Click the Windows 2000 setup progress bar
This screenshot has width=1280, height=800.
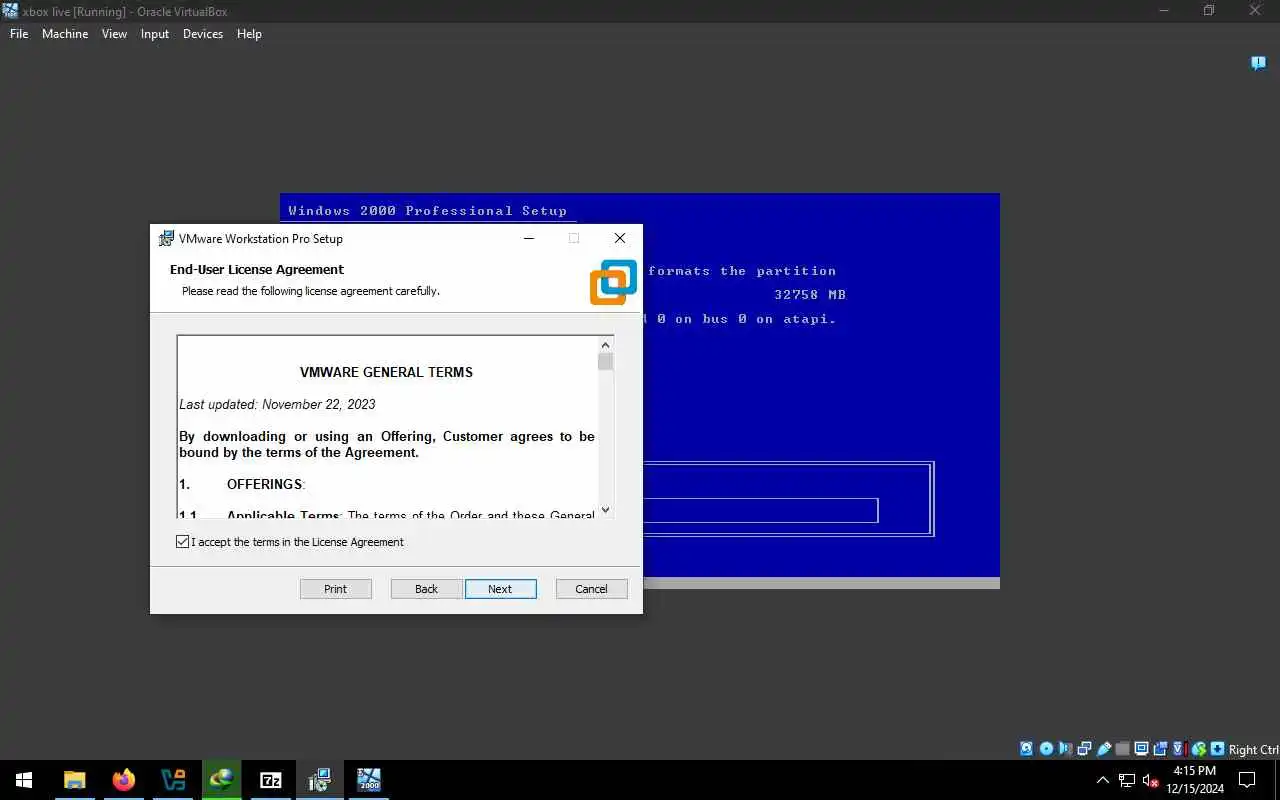coord(760,510)
